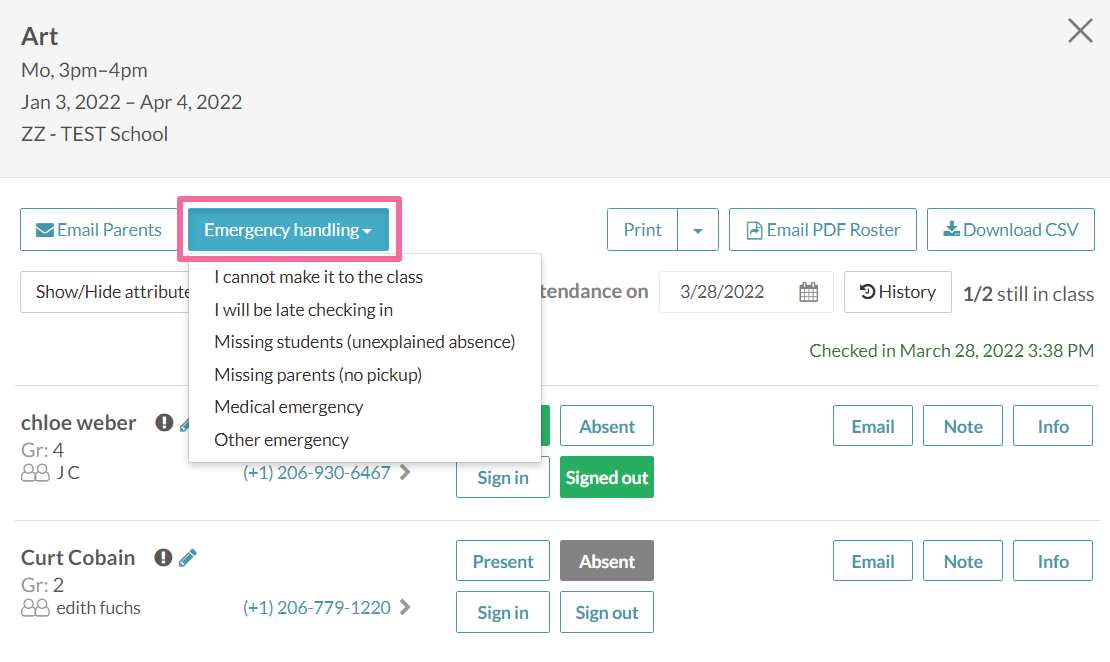Download the roster as CSV
Viewport: 1110px width, 662px height.
coord(1010,230)
